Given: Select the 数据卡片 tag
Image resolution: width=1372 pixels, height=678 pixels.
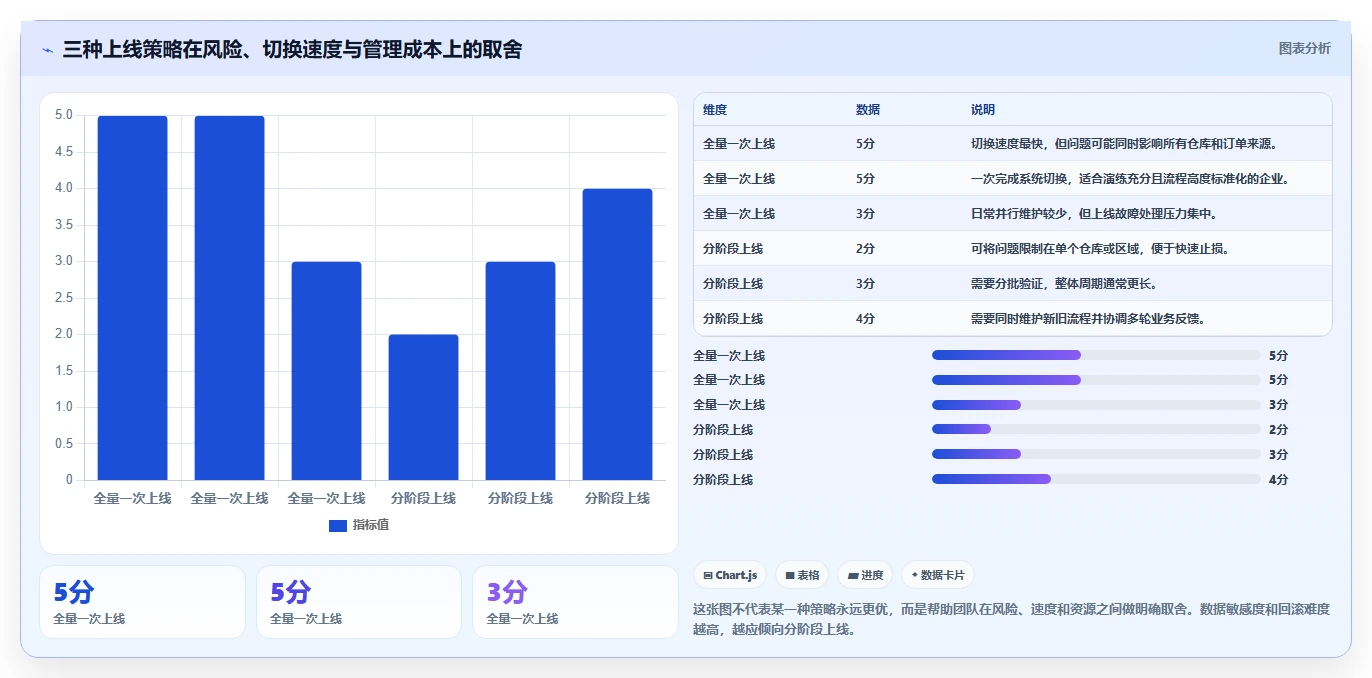Looking at the screenshot, I should point(937,575).
